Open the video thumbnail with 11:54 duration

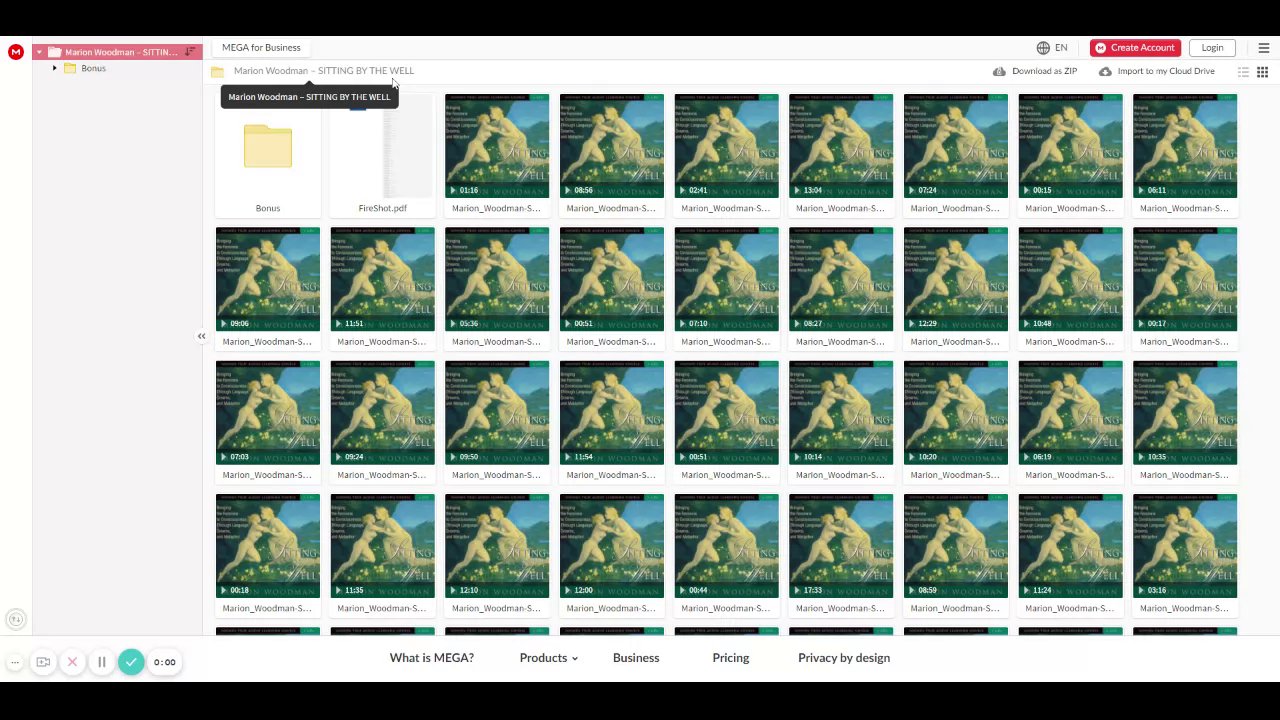612,420
